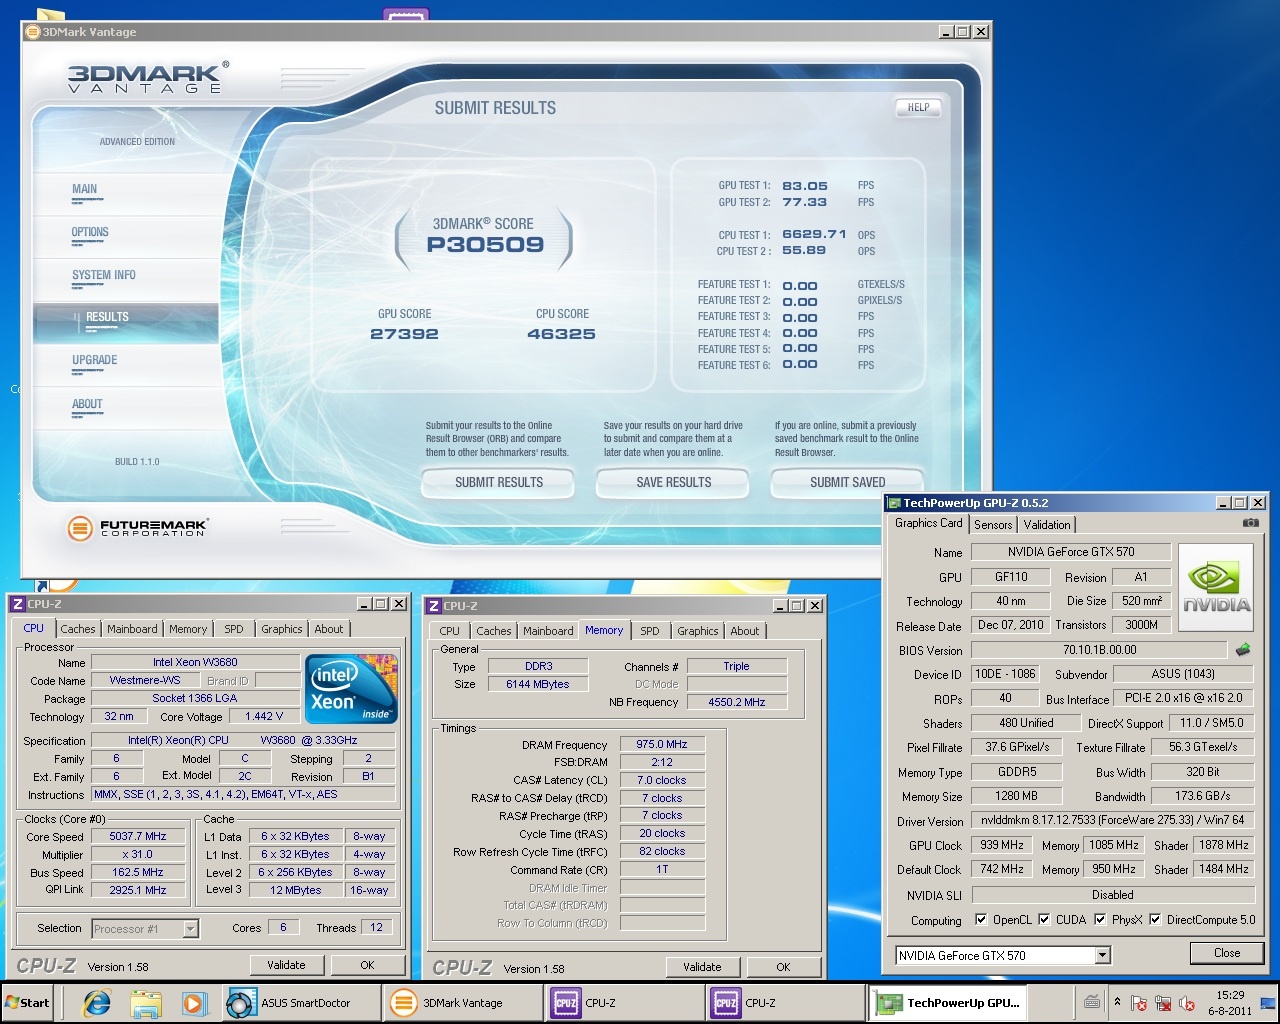Click SUBMIT RESULTS button
The height and width of the screenshot is (1024, 1280).
click(498, 482)
